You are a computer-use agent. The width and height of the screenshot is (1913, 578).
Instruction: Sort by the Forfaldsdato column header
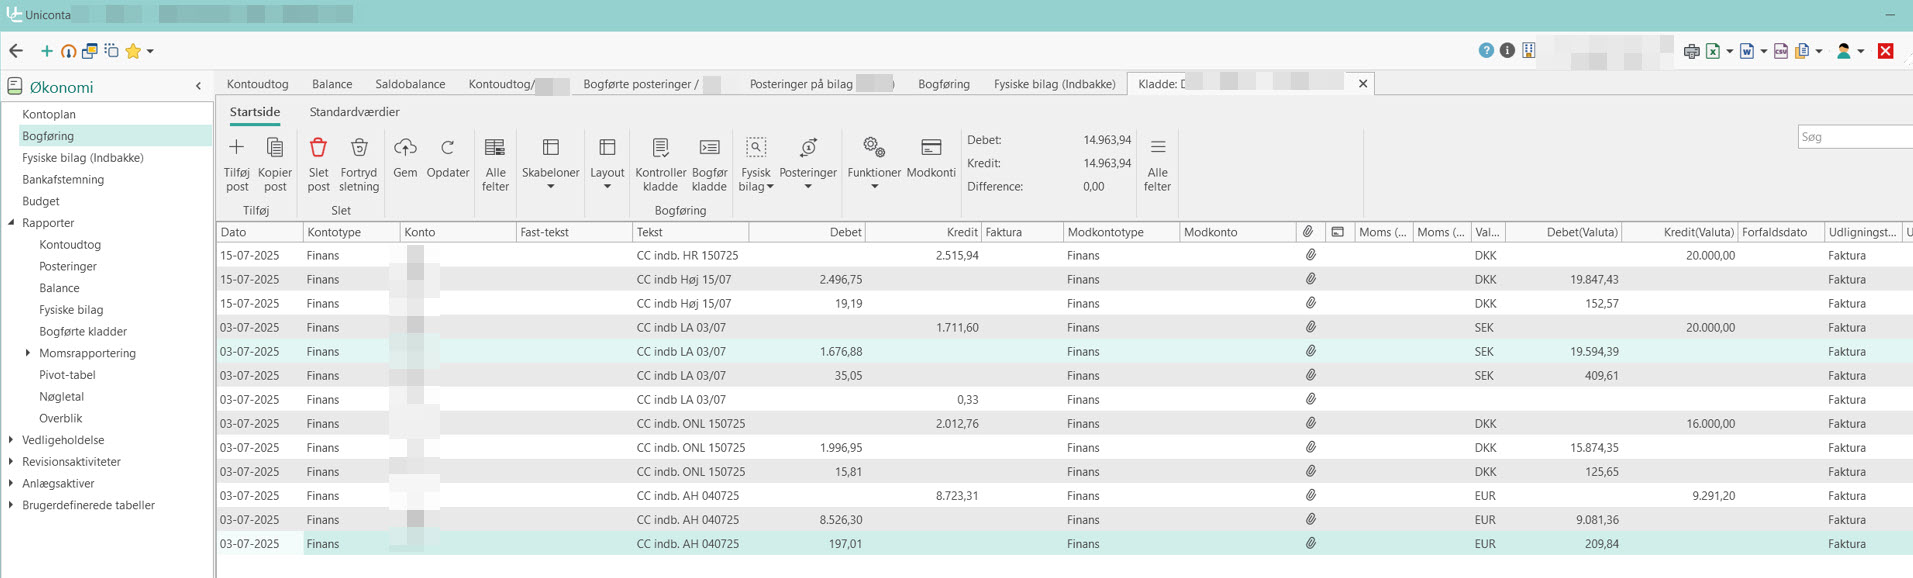pyautogui.click(x=1782, y=232)
